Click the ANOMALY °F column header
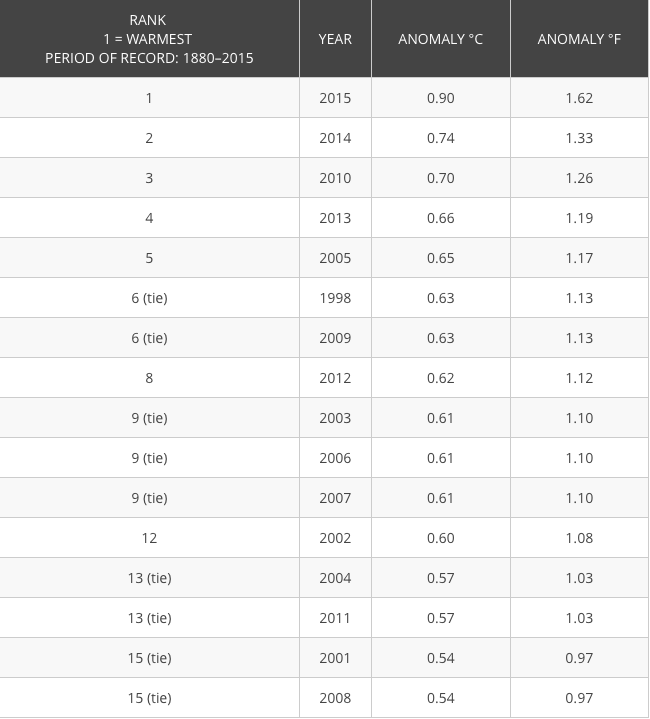The image size is (650, 719). pyautogui.click(x=579, y=39)
